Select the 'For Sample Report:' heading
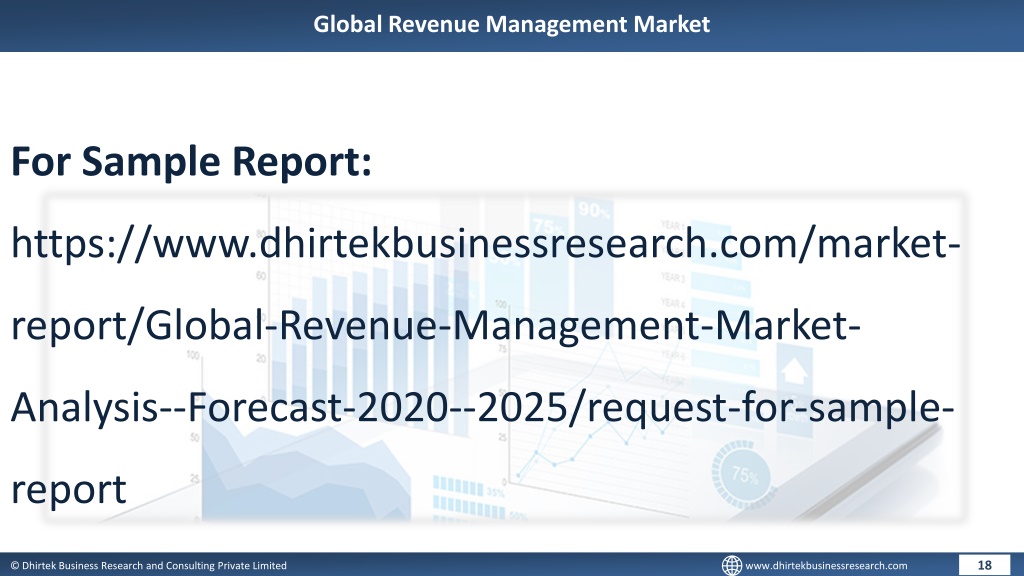The image size is (1024, 576). (x=191, y=161)
